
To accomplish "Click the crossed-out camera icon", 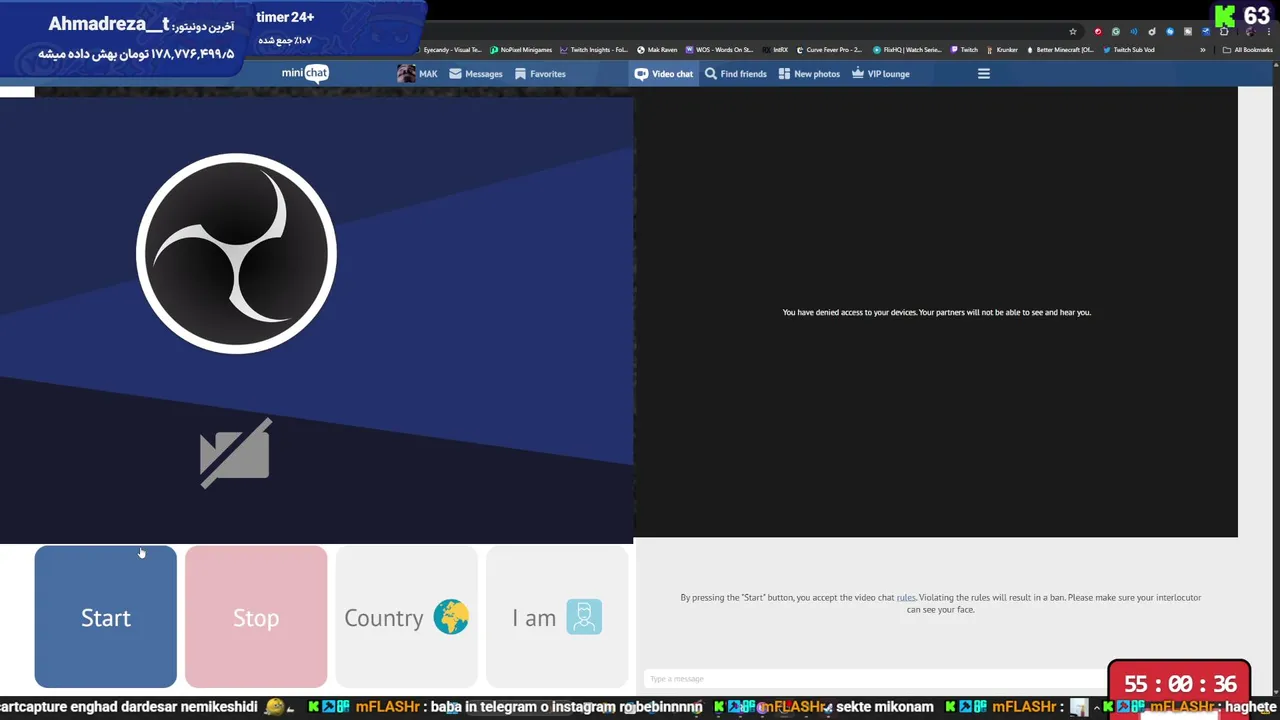I will [x=236, y=453].
